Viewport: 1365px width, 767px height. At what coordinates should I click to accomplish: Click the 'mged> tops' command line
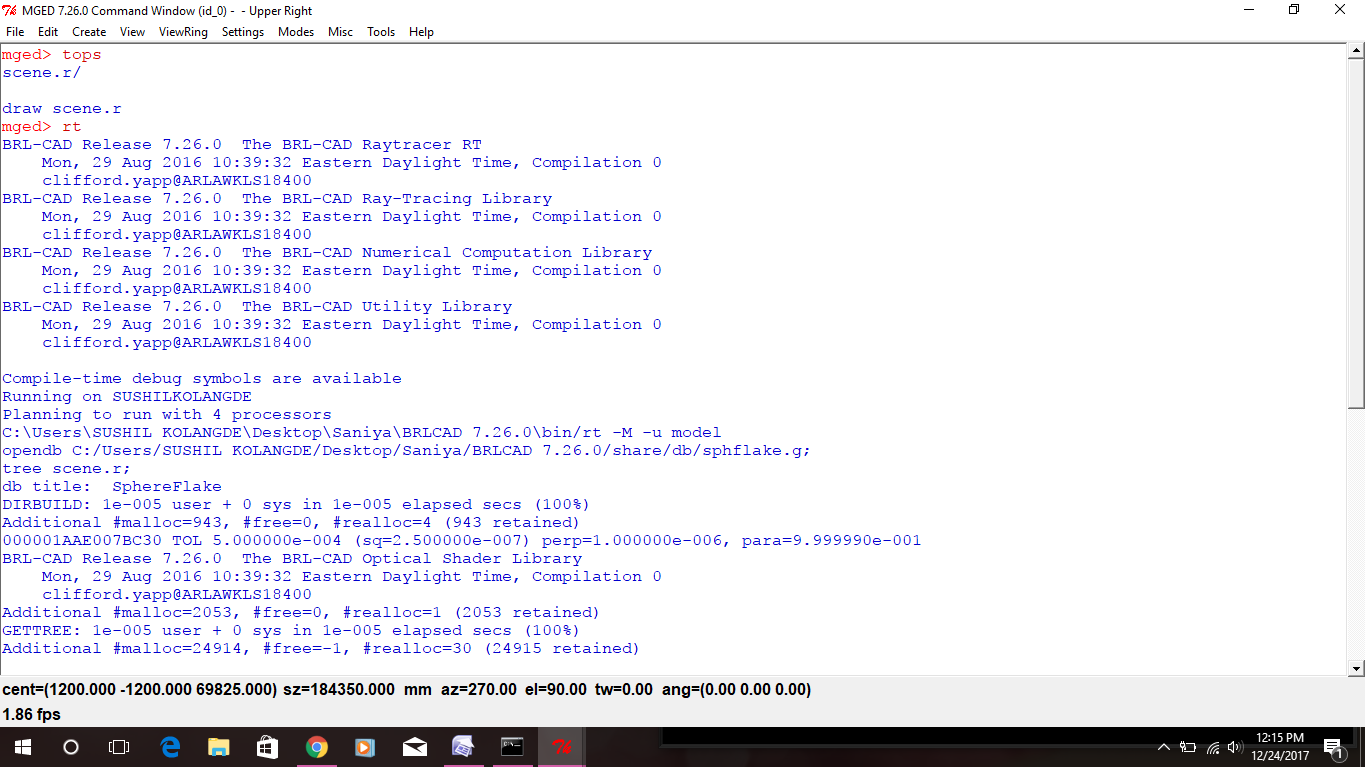click(x=52, y=55)
